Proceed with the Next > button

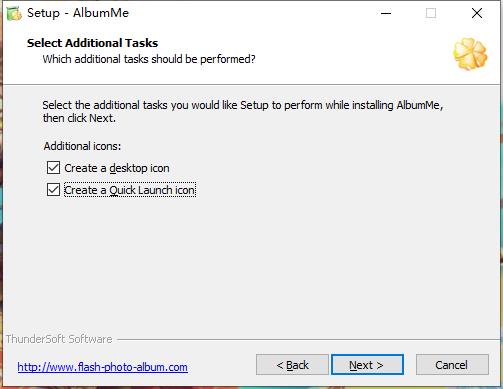367,365
